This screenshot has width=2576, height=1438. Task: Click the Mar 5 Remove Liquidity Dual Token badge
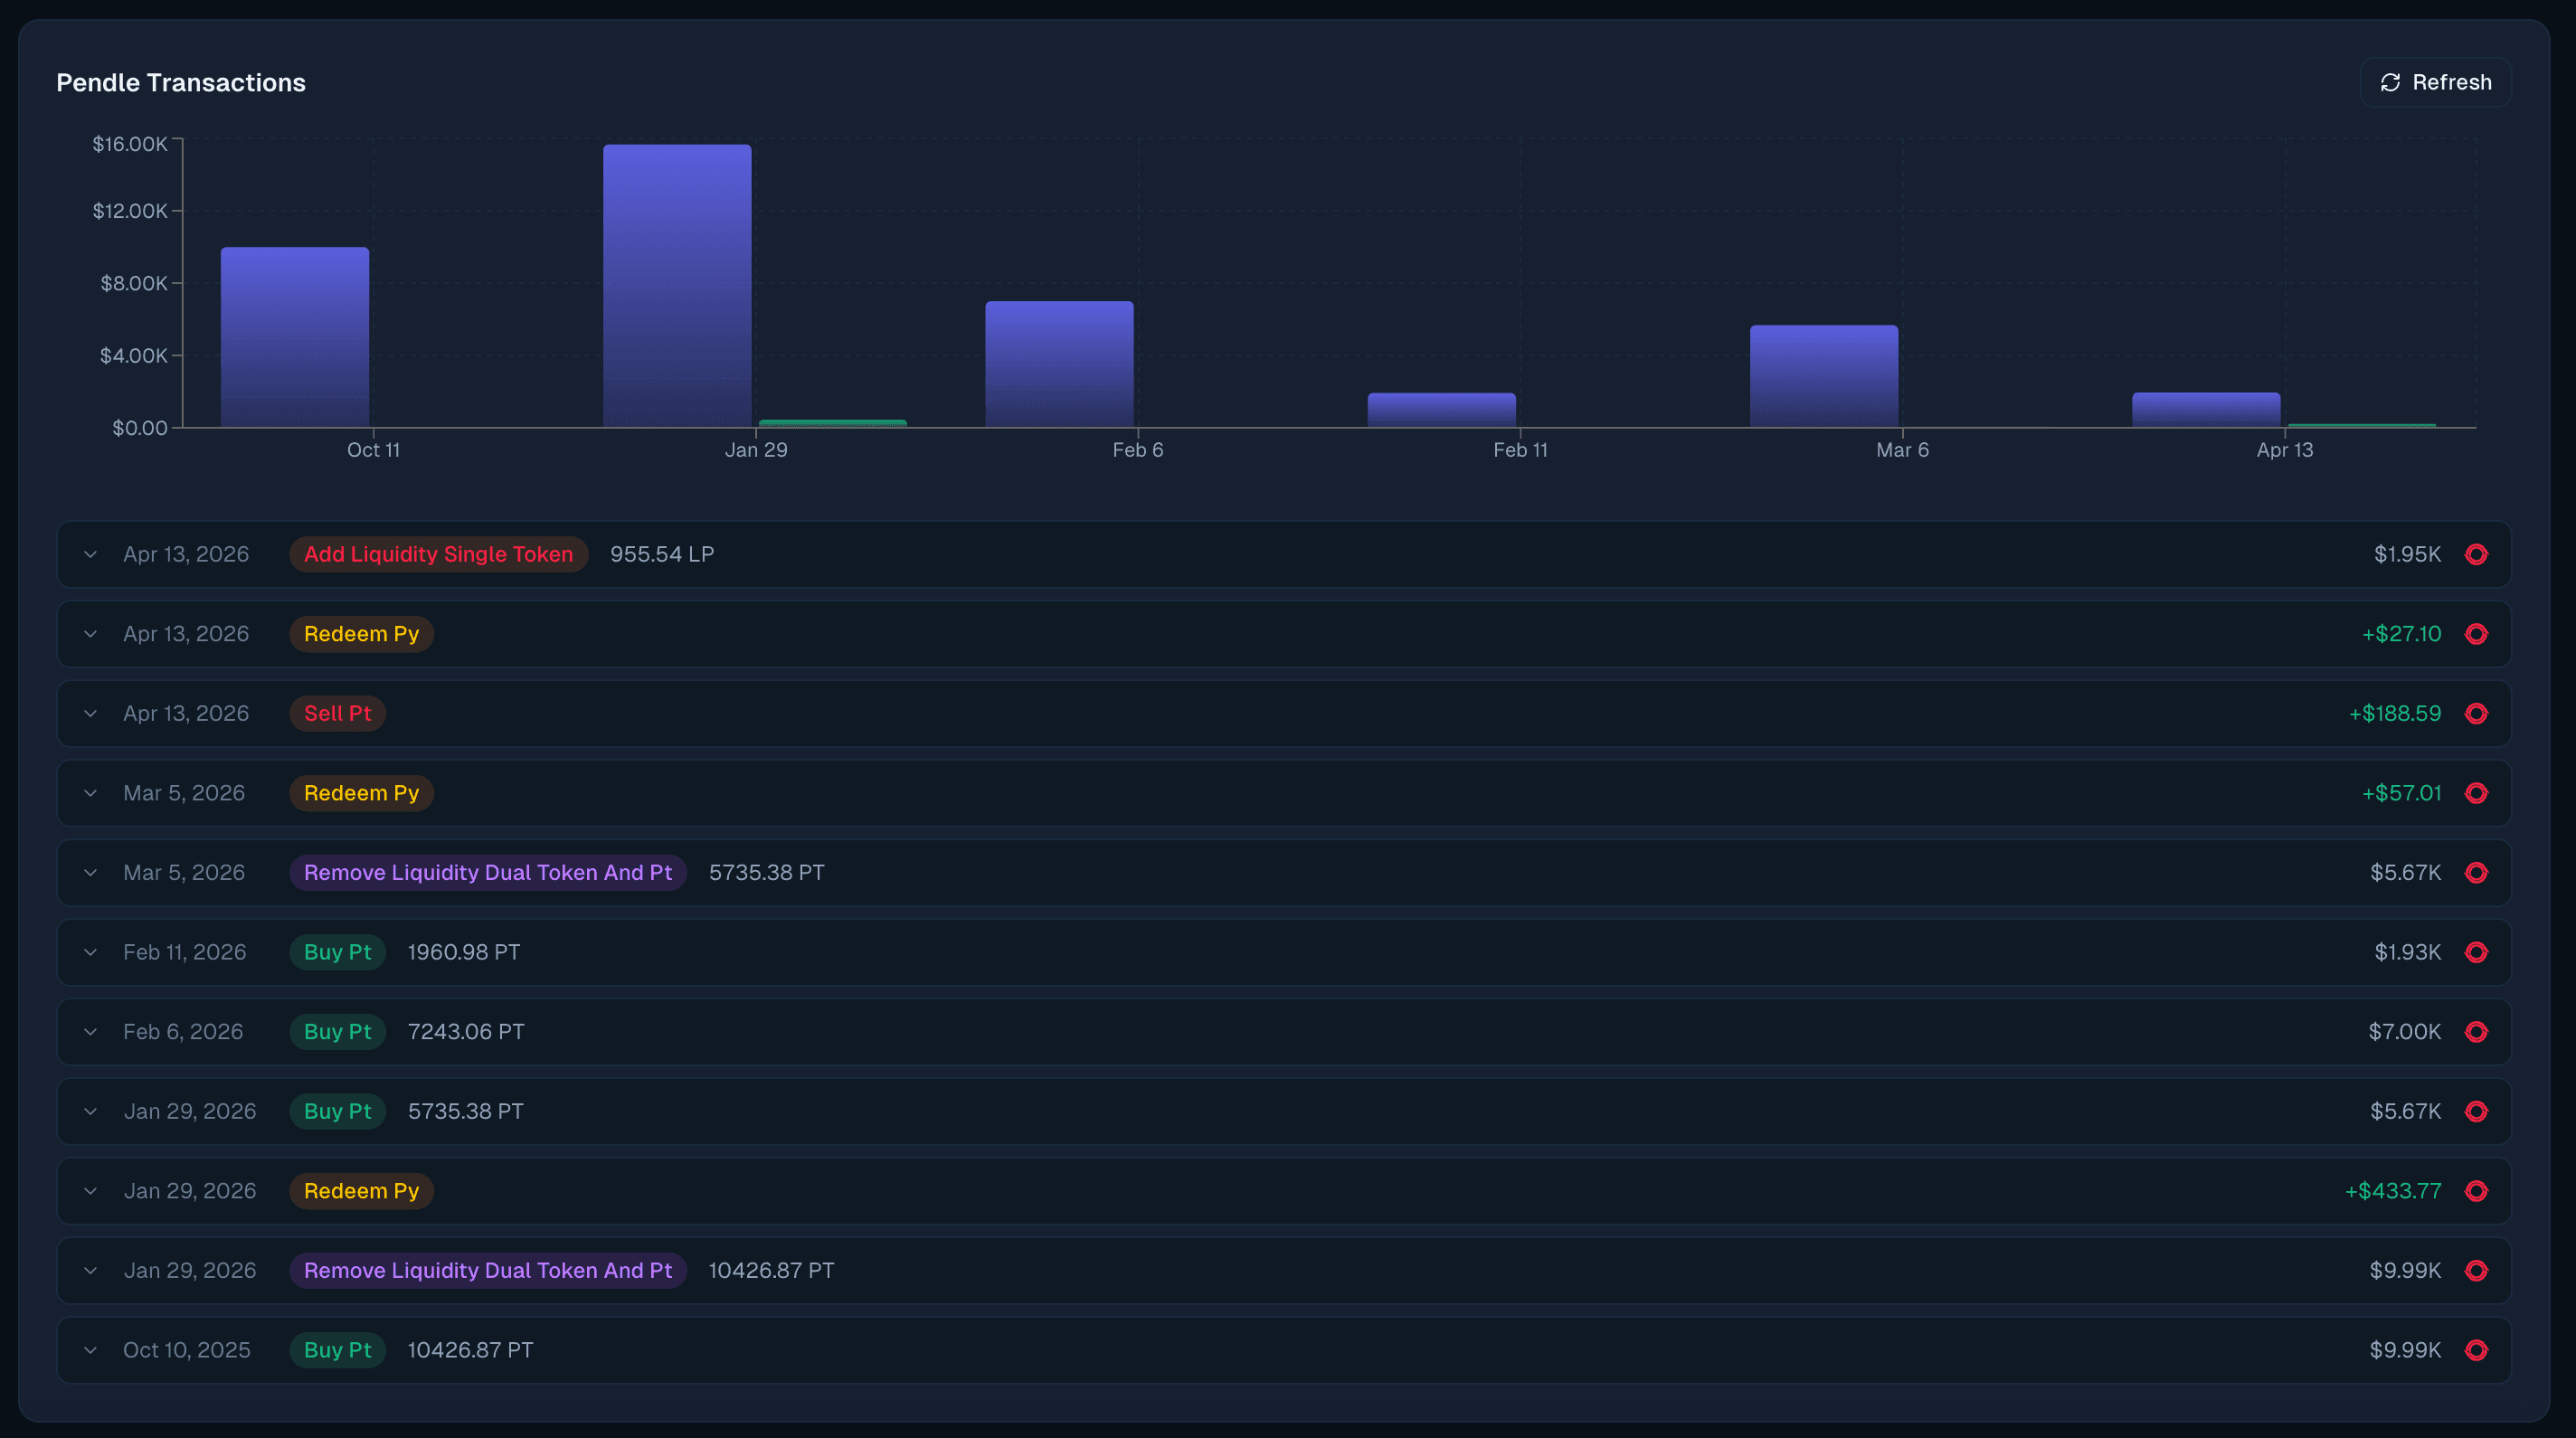(488, 872)
